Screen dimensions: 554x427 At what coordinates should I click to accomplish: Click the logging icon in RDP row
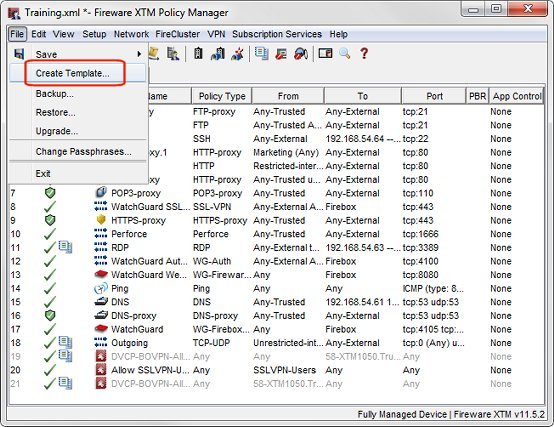coord(65,247)
